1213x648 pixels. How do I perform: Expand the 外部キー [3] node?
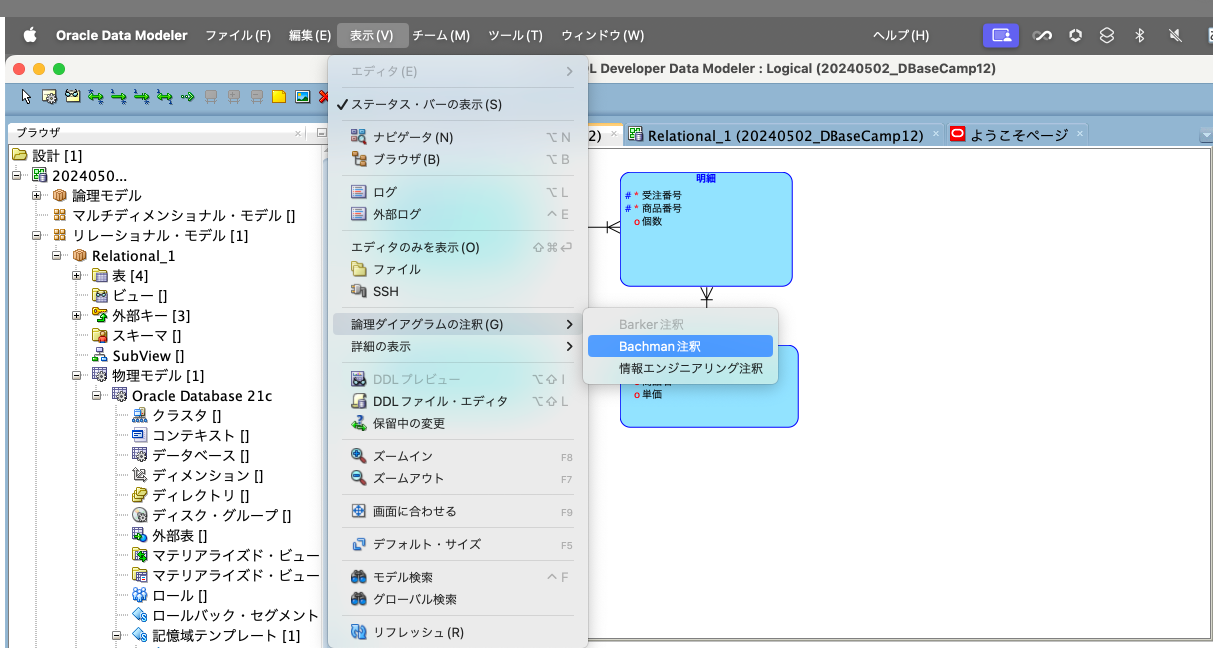(x=77, y=315)
